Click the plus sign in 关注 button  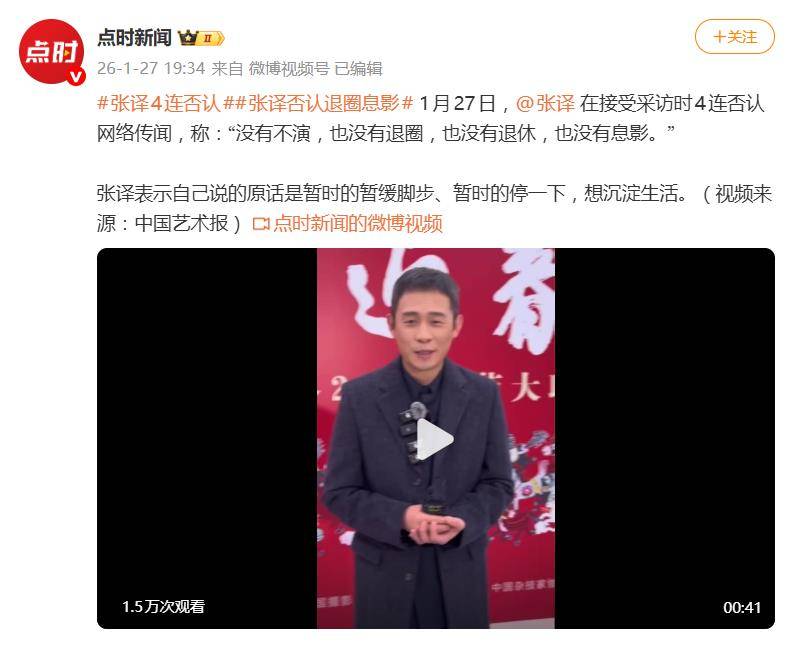pyautogui.click(x=719, y=37)
